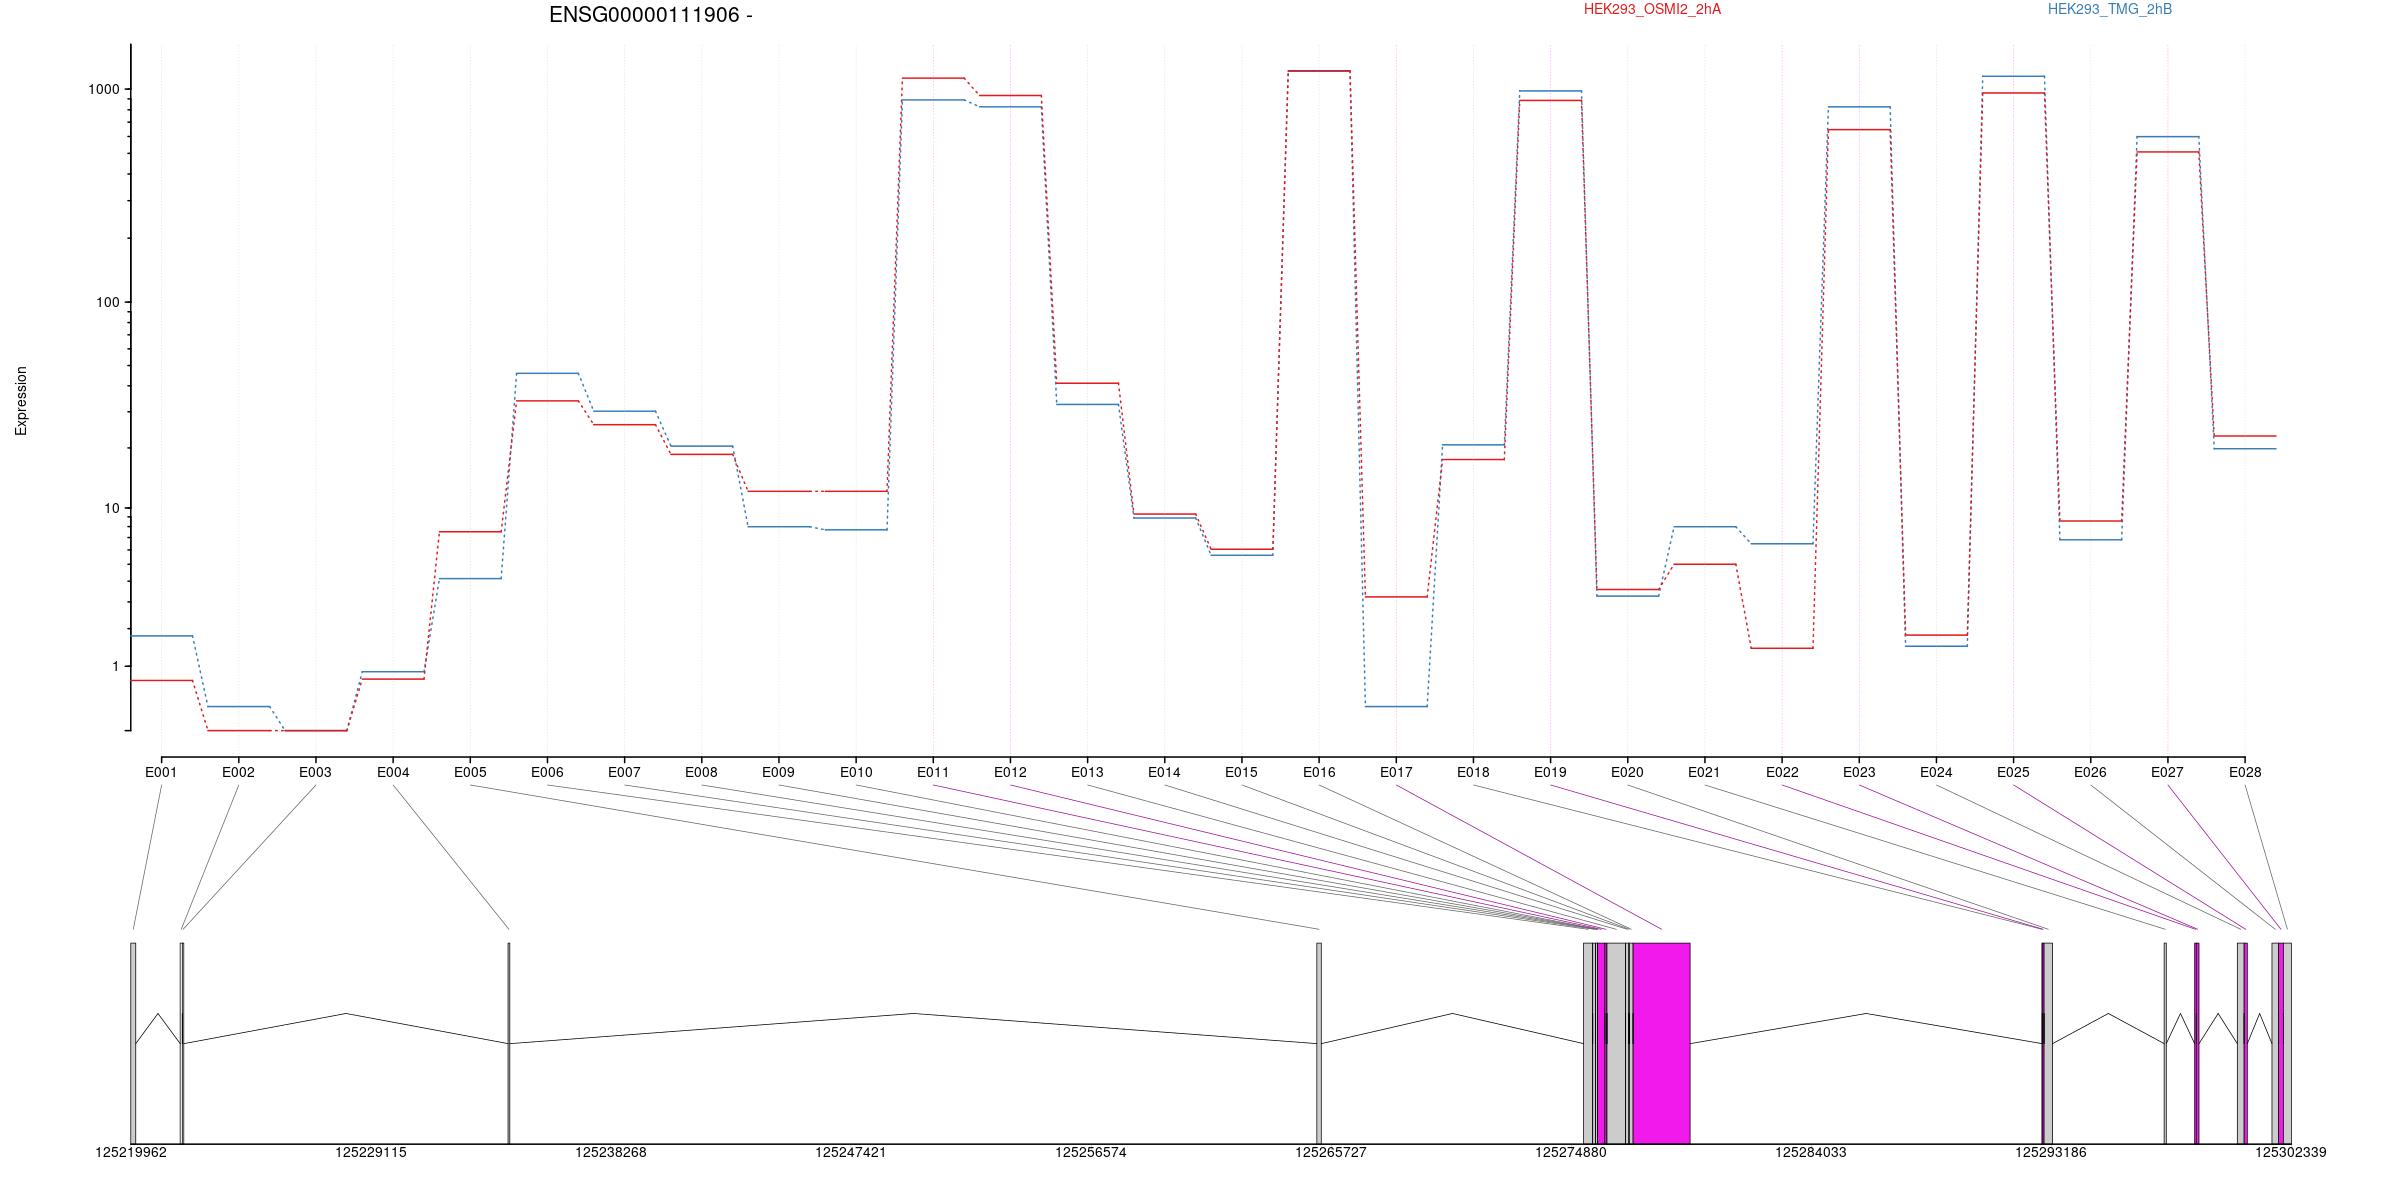The height and width of the screenshot is (1200, 2400).
Task: Click exon label E022
Action: click(x=1782, y=772)
